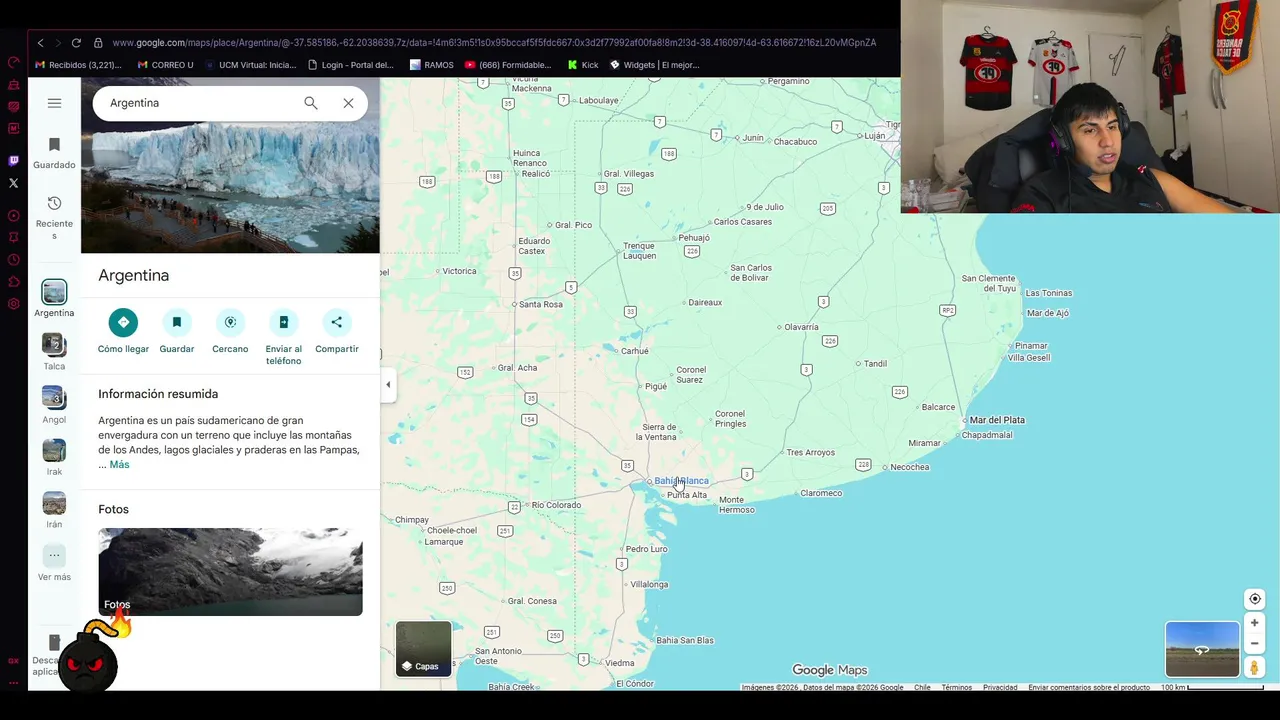The image size is (1280, 720).
Task: Clear the Argentina search with X
Action: 348,103
